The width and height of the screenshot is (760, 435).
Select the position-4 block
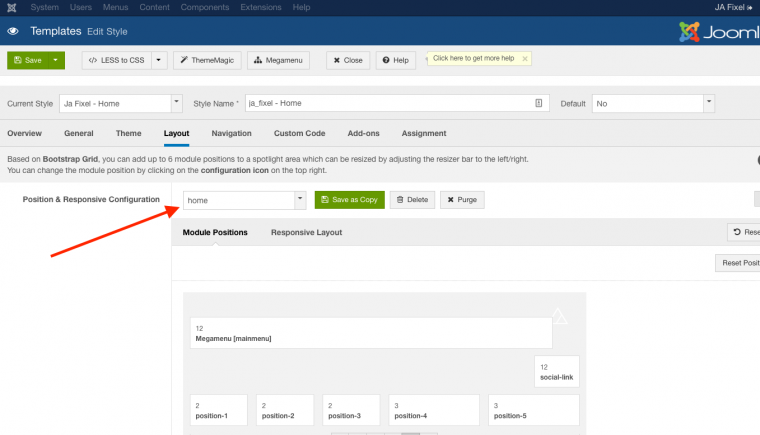point(434,410)
